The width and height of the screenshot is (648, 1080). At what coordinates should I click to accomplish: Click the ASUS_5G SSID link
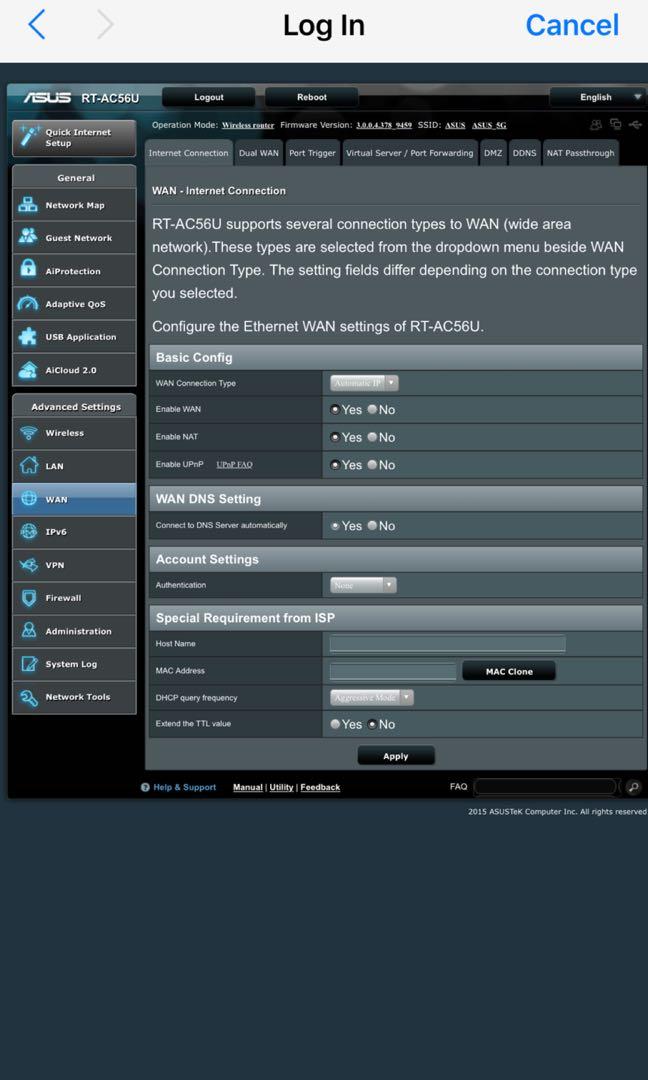click(x=490, y=125)
